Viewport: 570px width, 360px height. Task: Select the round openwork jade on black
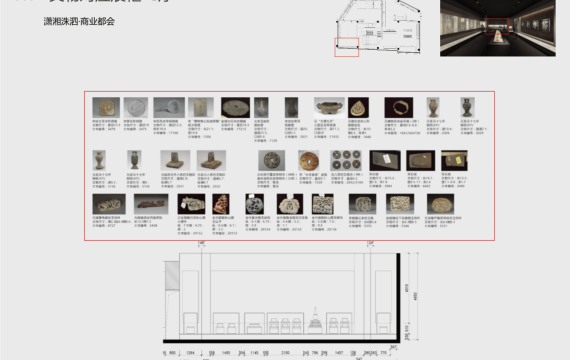tap(254, 204)
